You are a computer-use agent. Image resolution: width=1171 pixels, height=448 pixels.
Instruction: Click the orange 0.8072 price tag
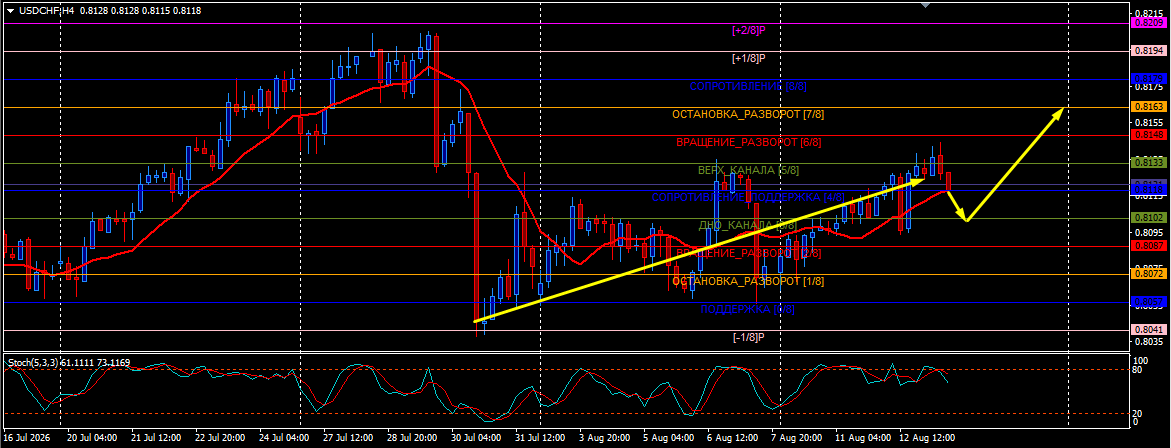(x=1147, y=274)
